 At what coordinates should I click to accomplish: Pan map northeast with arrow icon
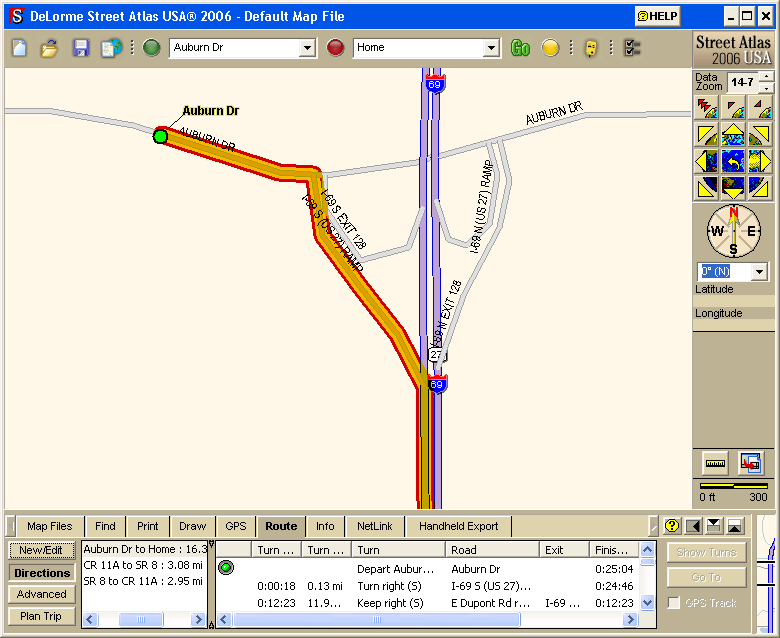(760, 135)
